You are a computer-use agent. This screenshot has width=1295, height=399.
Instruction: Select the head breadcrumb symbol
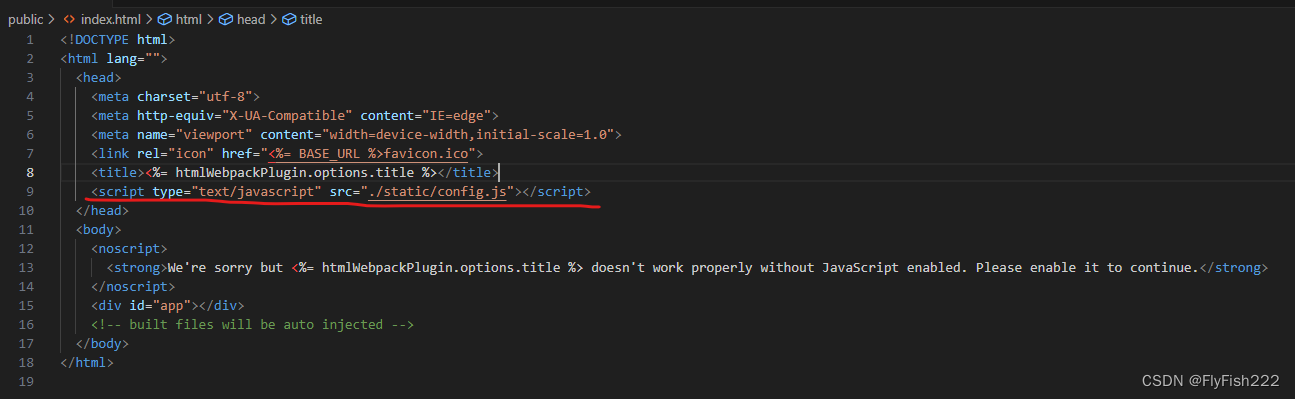point(251,19)
